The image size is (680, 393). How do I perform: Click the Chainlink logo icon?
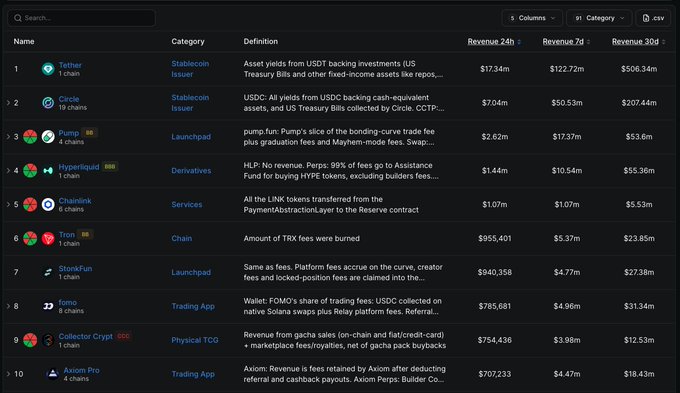(48, 204)
